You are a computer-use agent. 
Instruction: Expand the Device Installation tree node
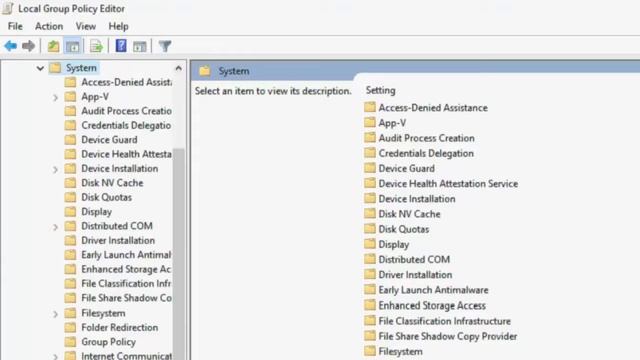(x=55, y=169)
